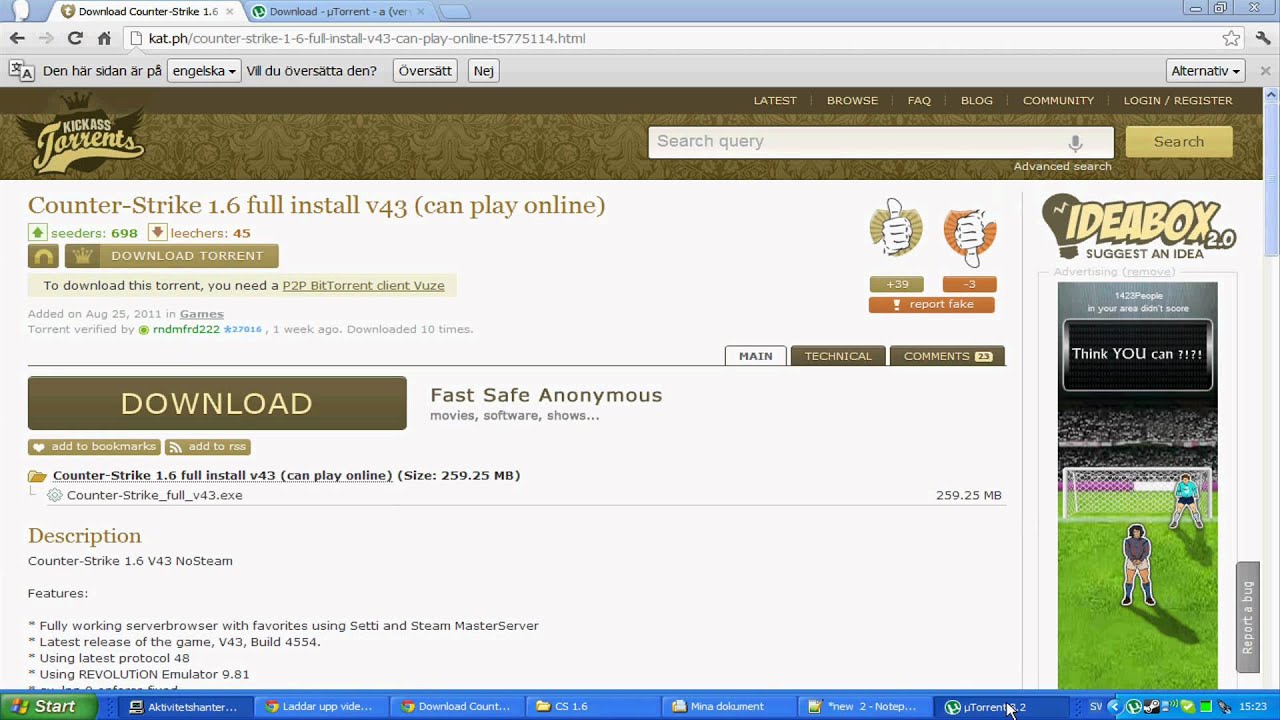Screen dimensions: 1280x720
Task: Click the Counter-Strike 1.6 full install v43 folder link
Action: point(222,476)
